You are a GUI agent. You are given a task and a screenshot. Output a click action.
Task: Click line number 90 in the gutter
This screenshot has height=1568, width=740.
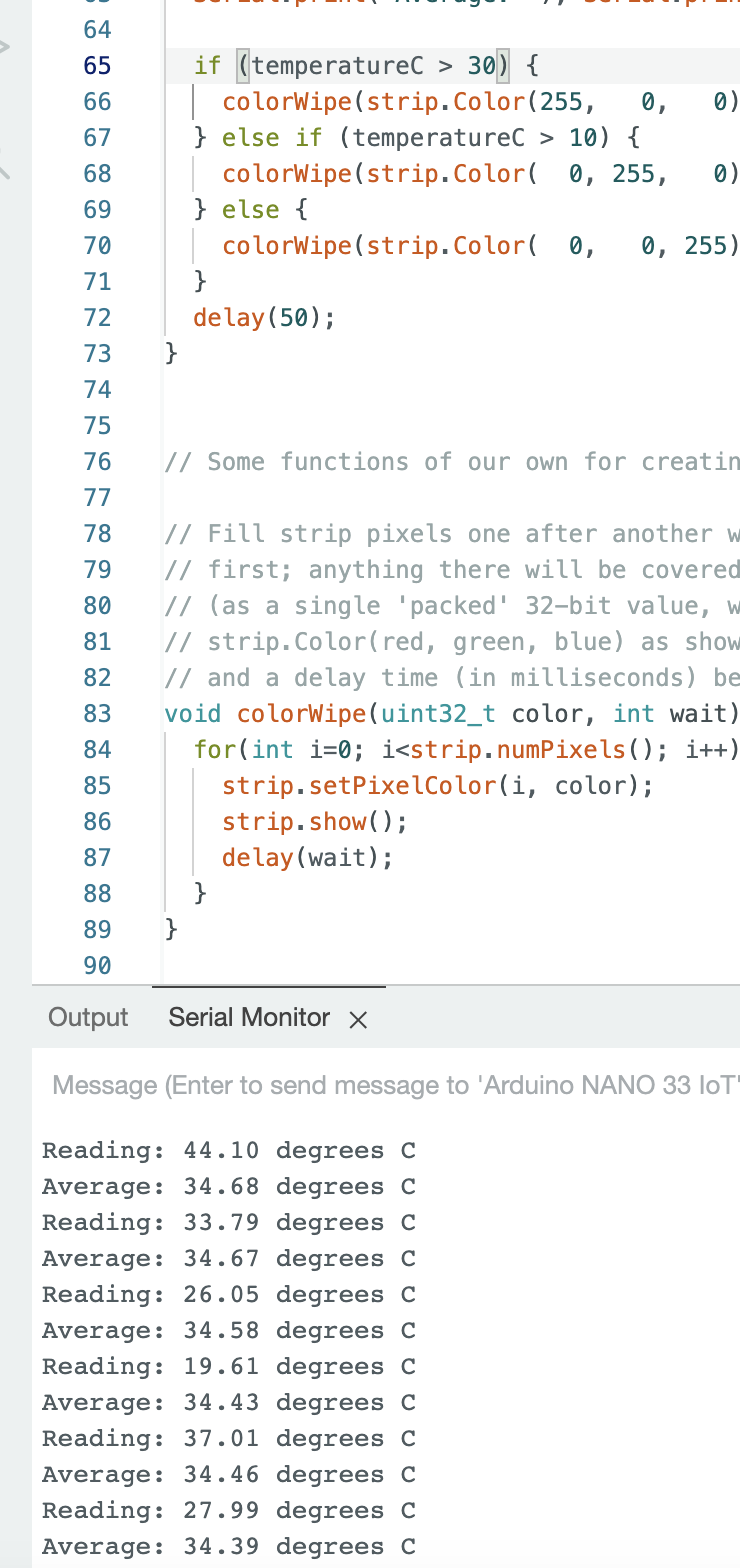(97, 966)
